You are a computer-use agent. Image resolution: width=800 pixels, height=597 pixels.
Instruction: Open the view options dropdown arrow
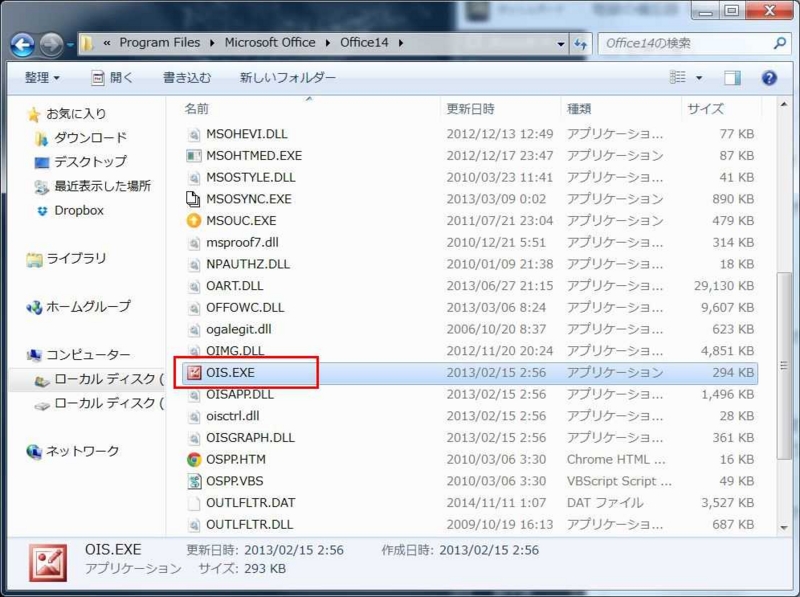[699, 78]
